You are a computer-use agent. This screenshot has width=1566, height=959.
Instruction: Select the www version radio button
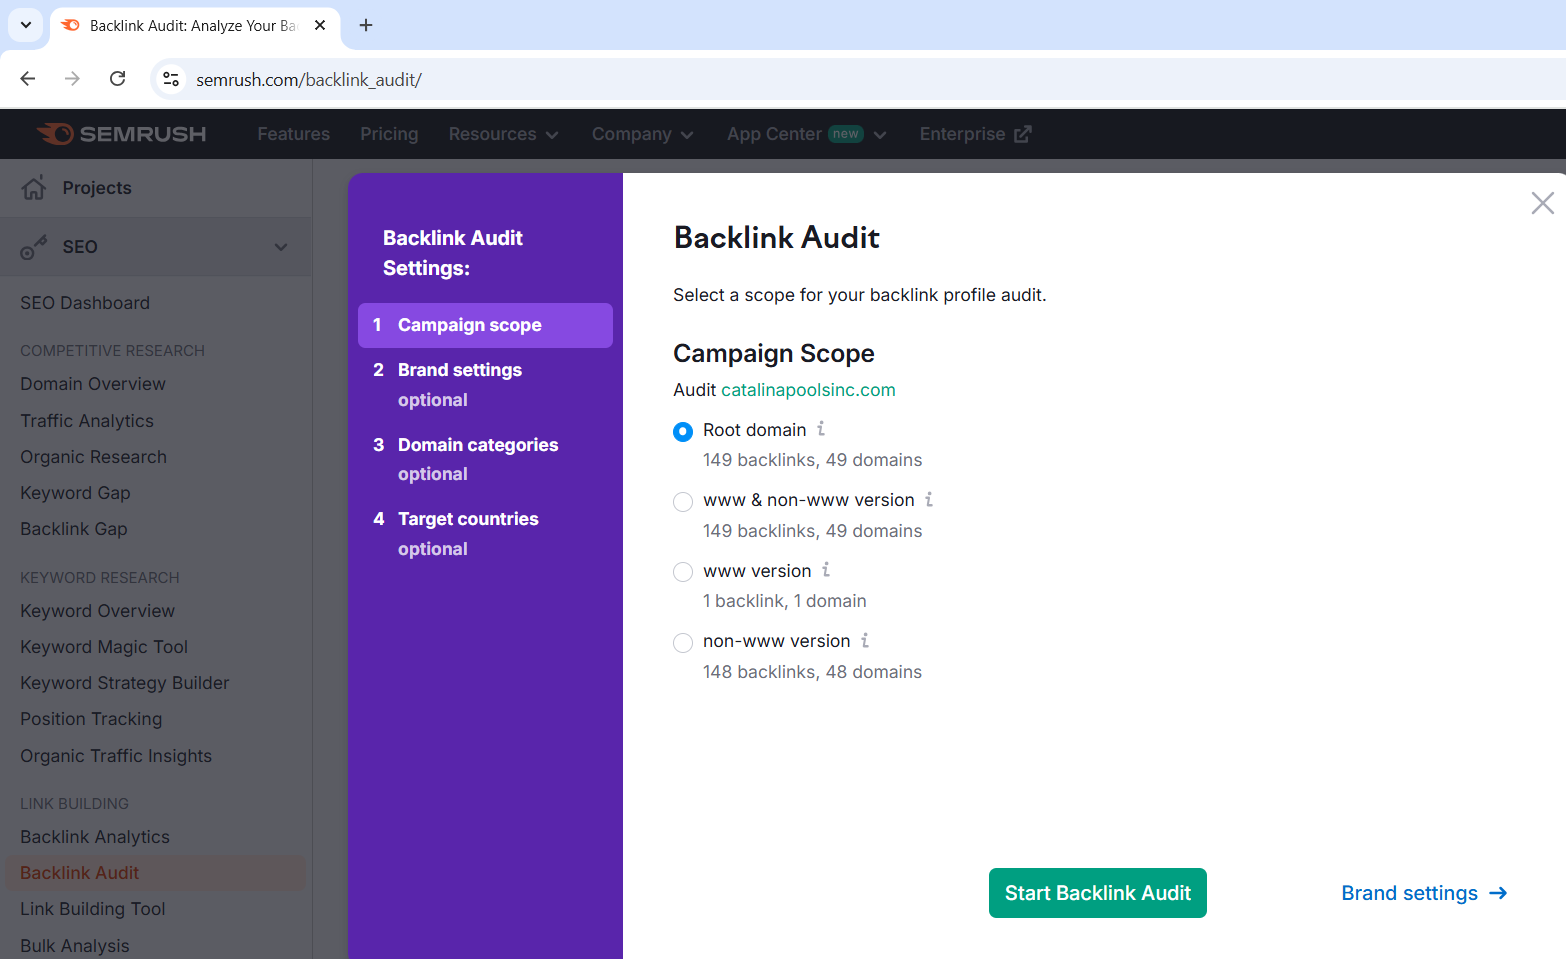click(683, 572)
